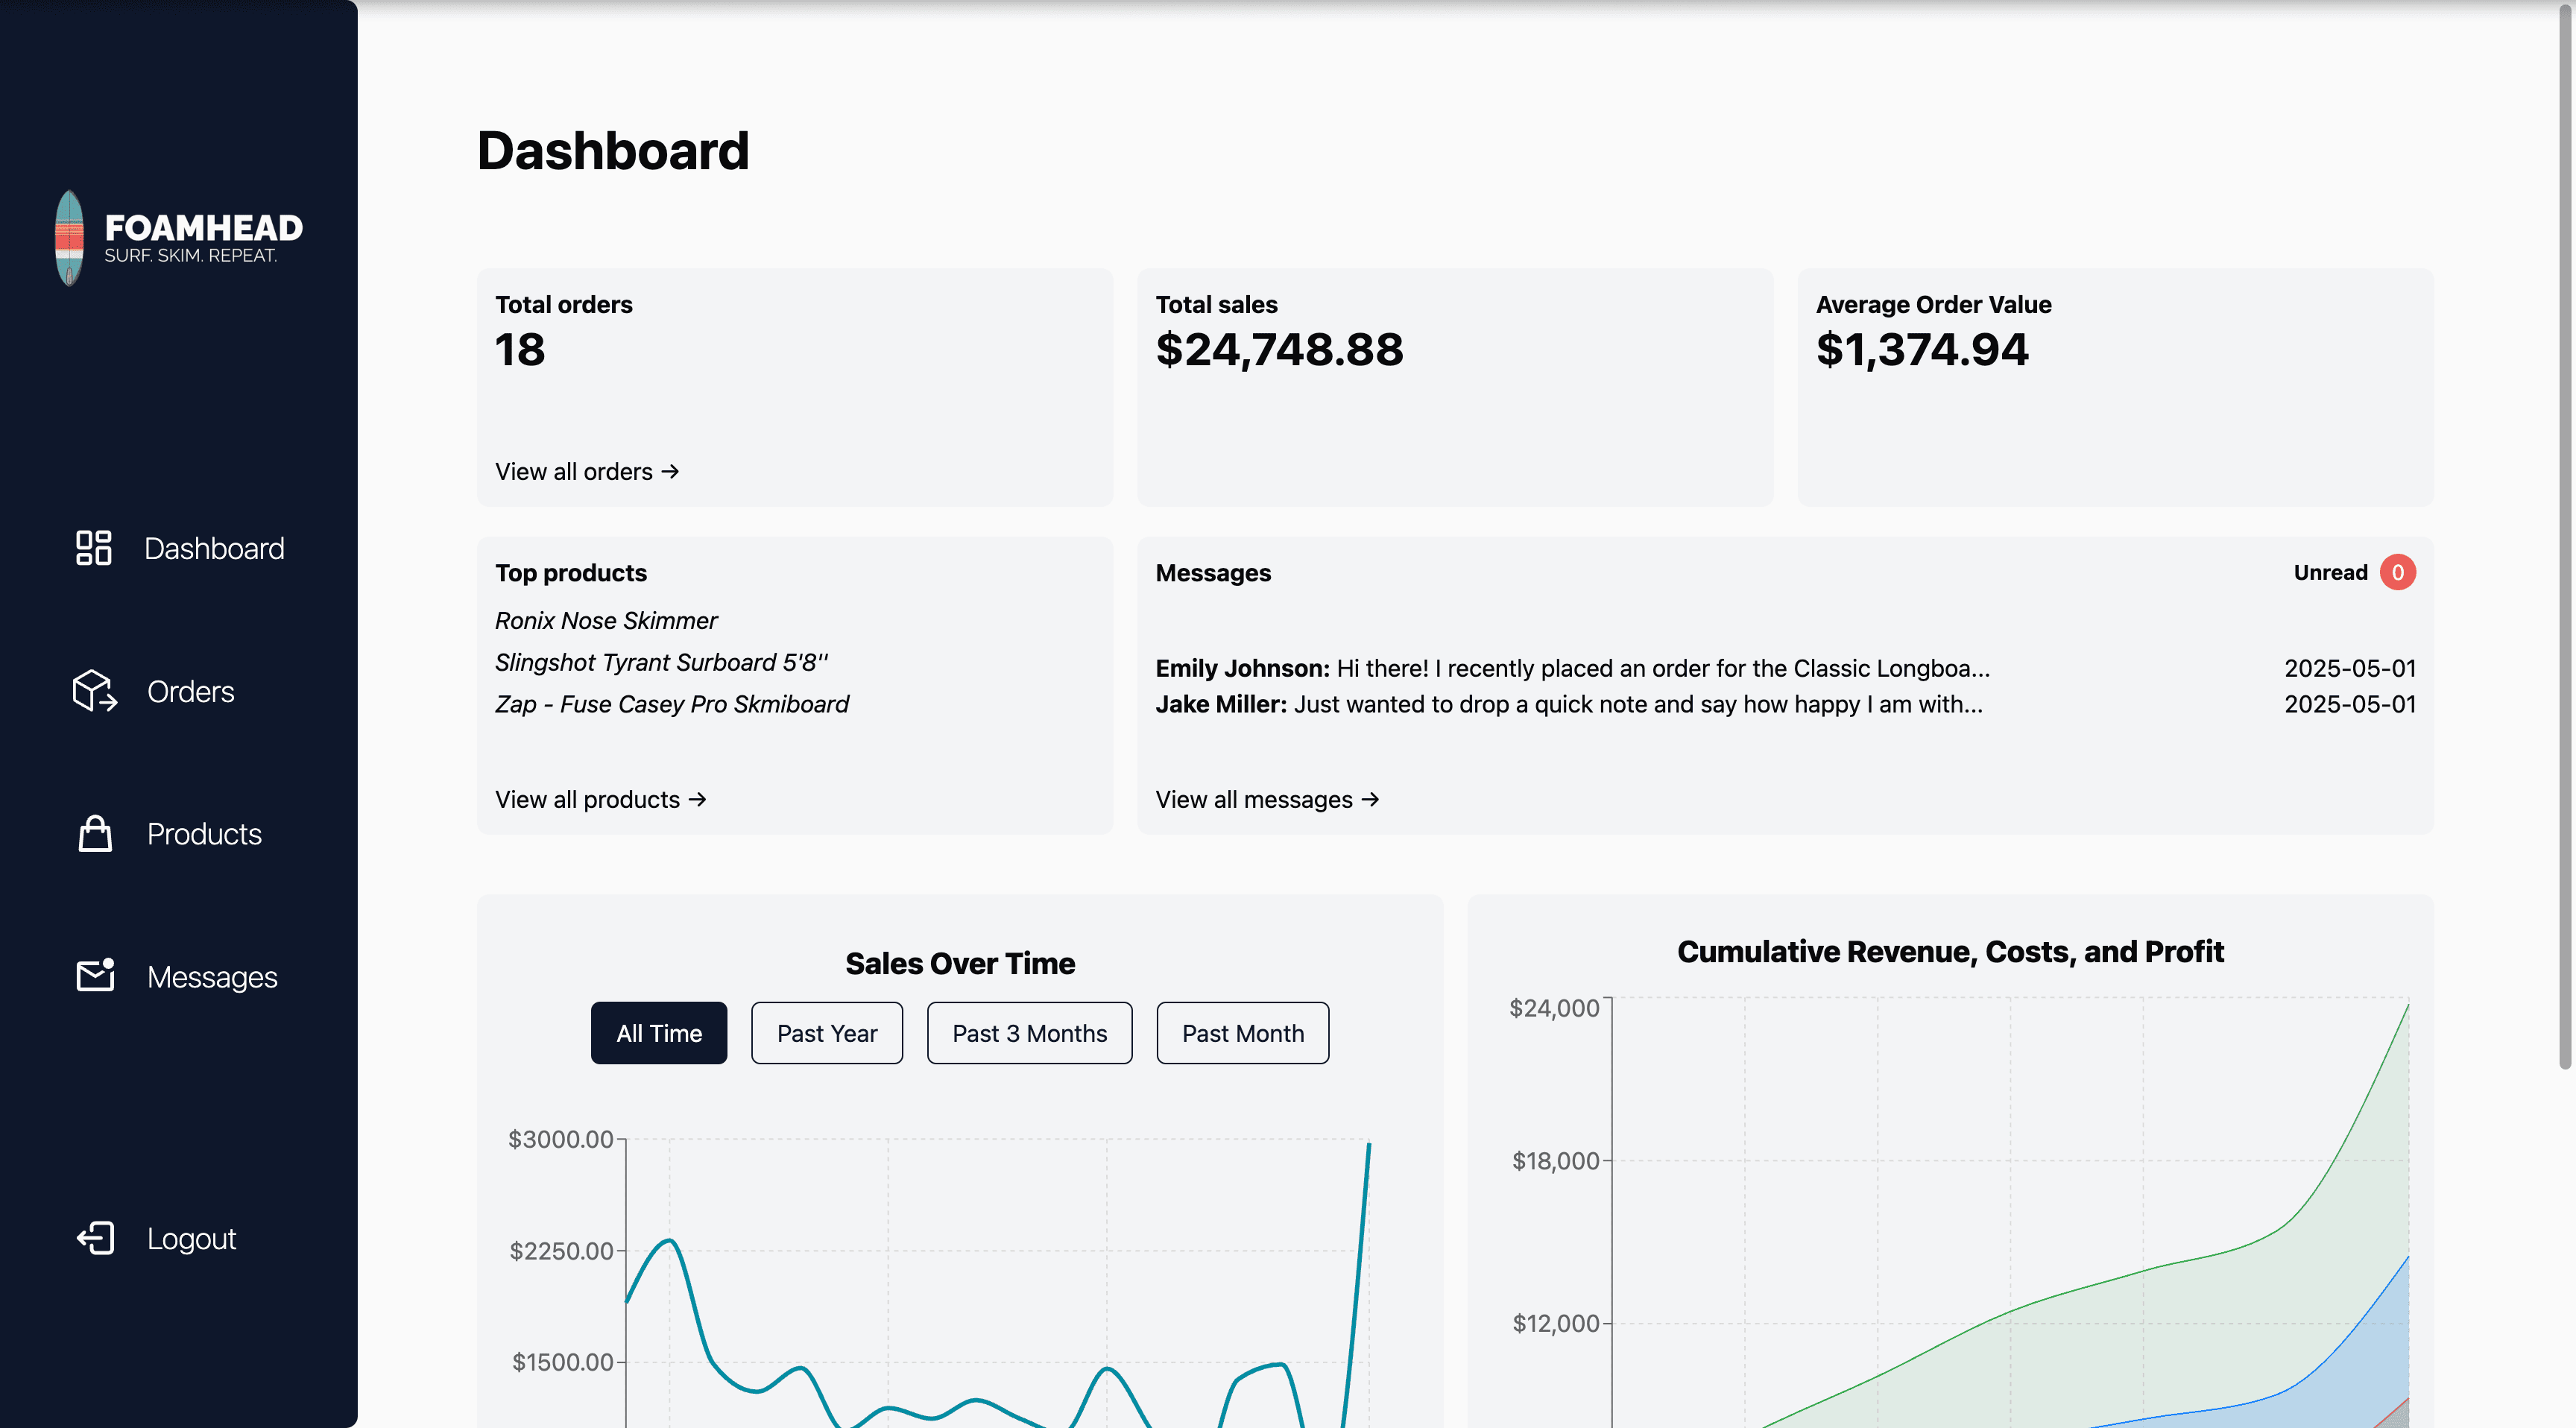This screenshot has height=1428, width=2576.
Task: Navigate to Products in the sidebar
Action: [x=170, y=833]
